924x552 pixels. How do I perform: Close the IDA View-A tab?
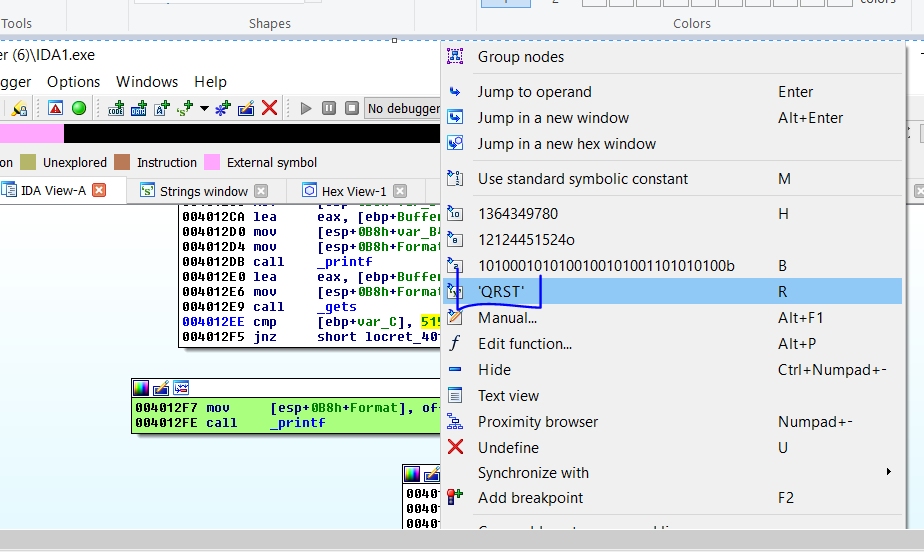pos(99,190)
